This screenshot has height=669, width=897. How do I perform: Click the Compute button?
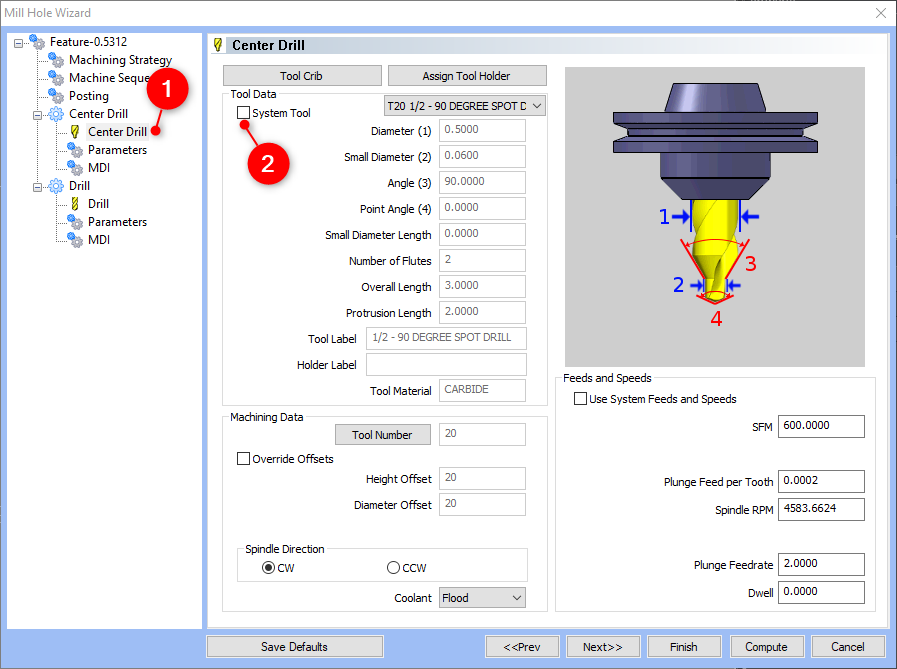[x=767, y=647]
